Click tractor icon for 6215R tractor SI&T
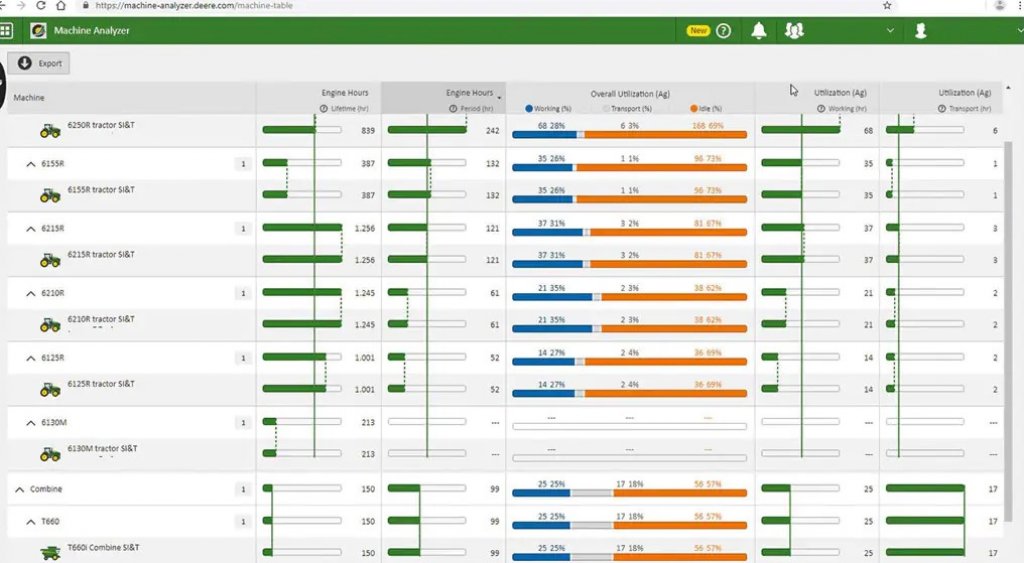The height and width of the screenshot is (563, 1024). coord(50,260)
